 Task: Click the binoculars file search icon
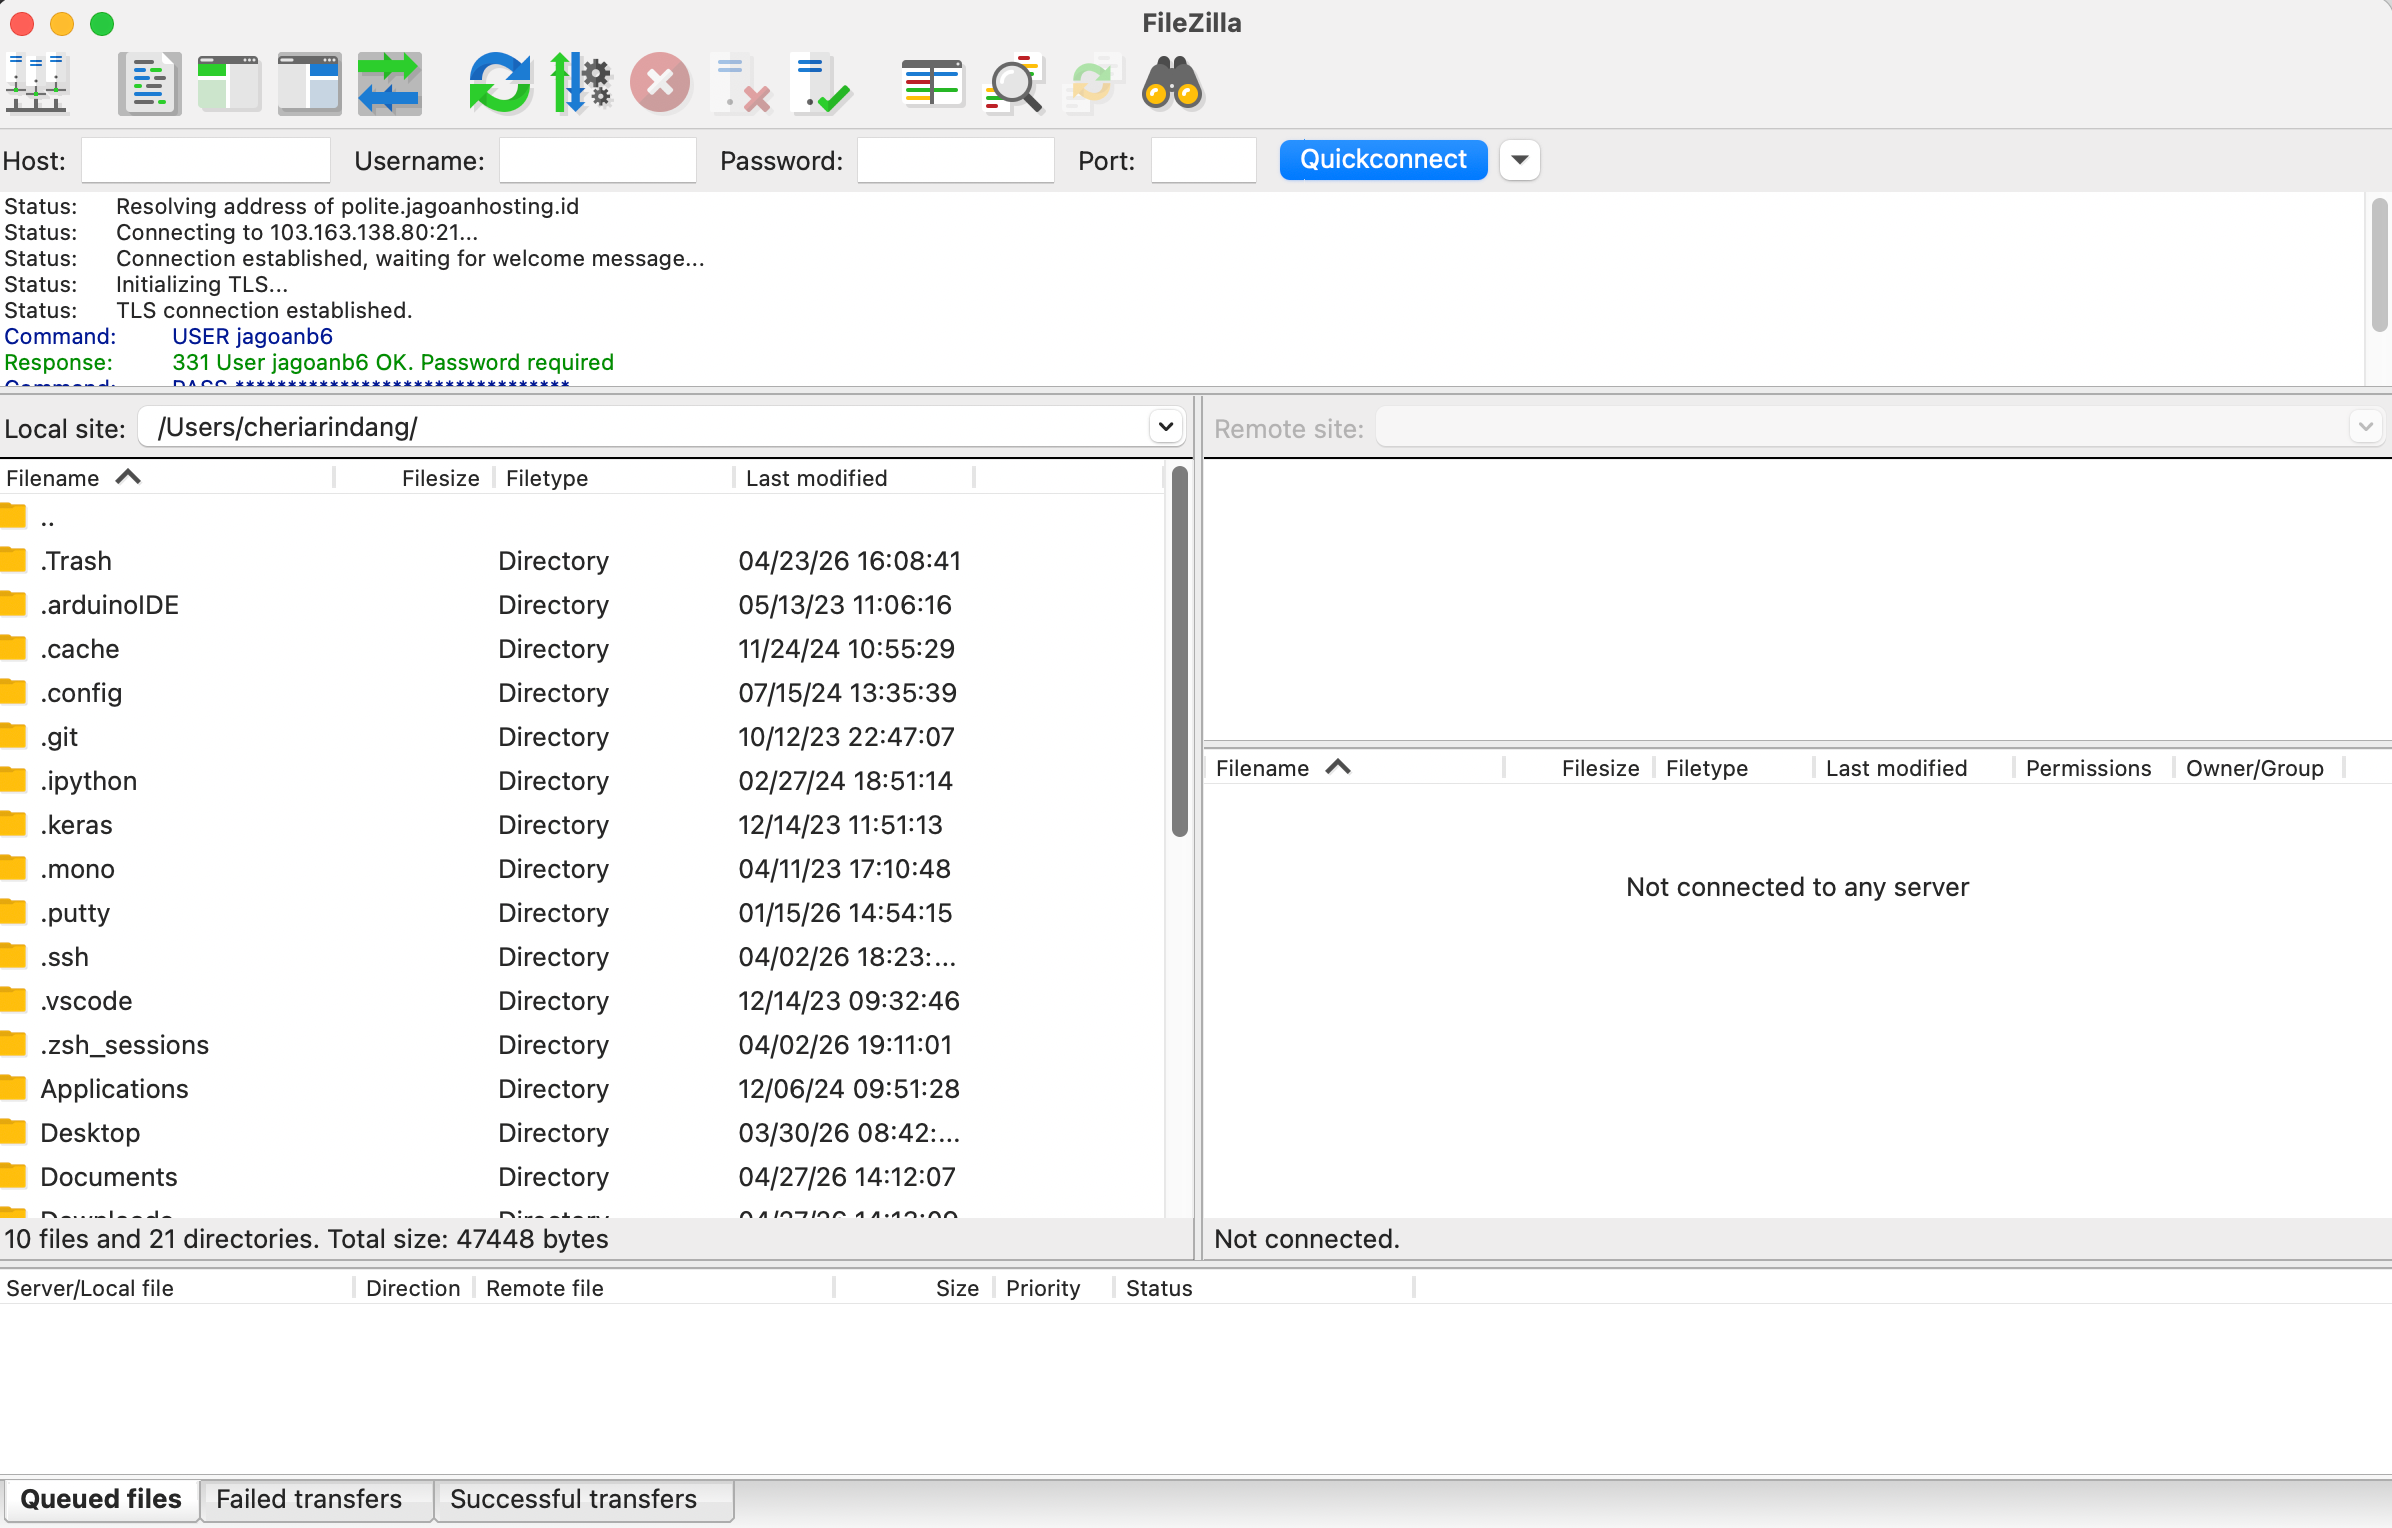(x=1172, y=84)
